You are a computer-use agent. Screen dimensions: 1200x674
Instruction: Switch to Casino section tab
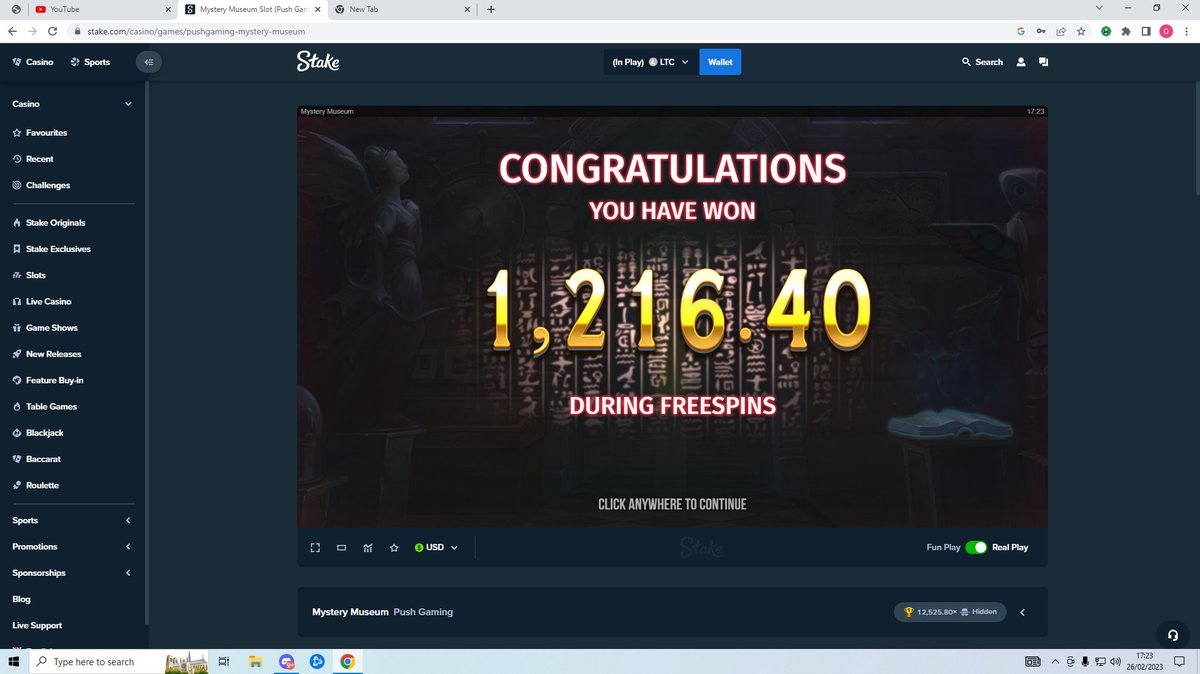(33, 62)
